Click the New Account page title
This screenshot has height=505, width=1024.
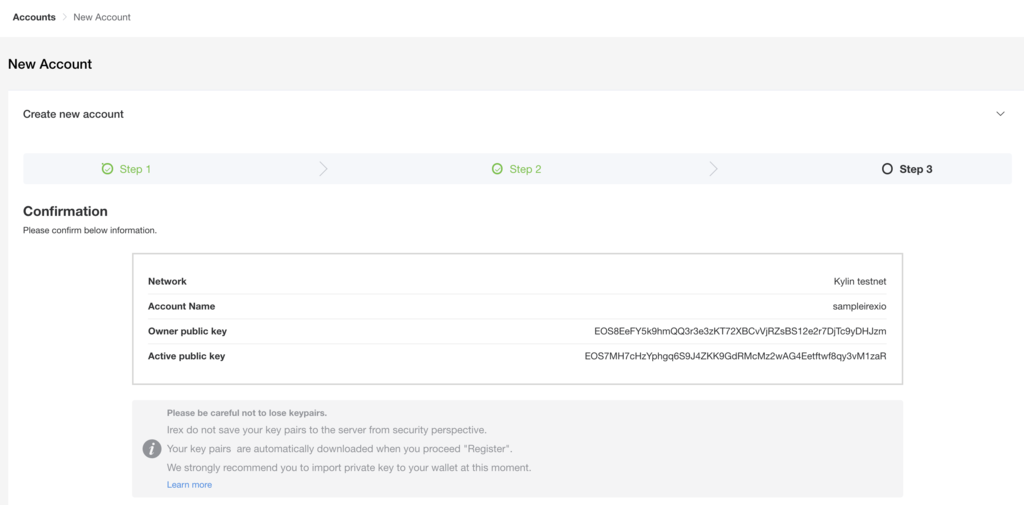[x=50, y=64]
